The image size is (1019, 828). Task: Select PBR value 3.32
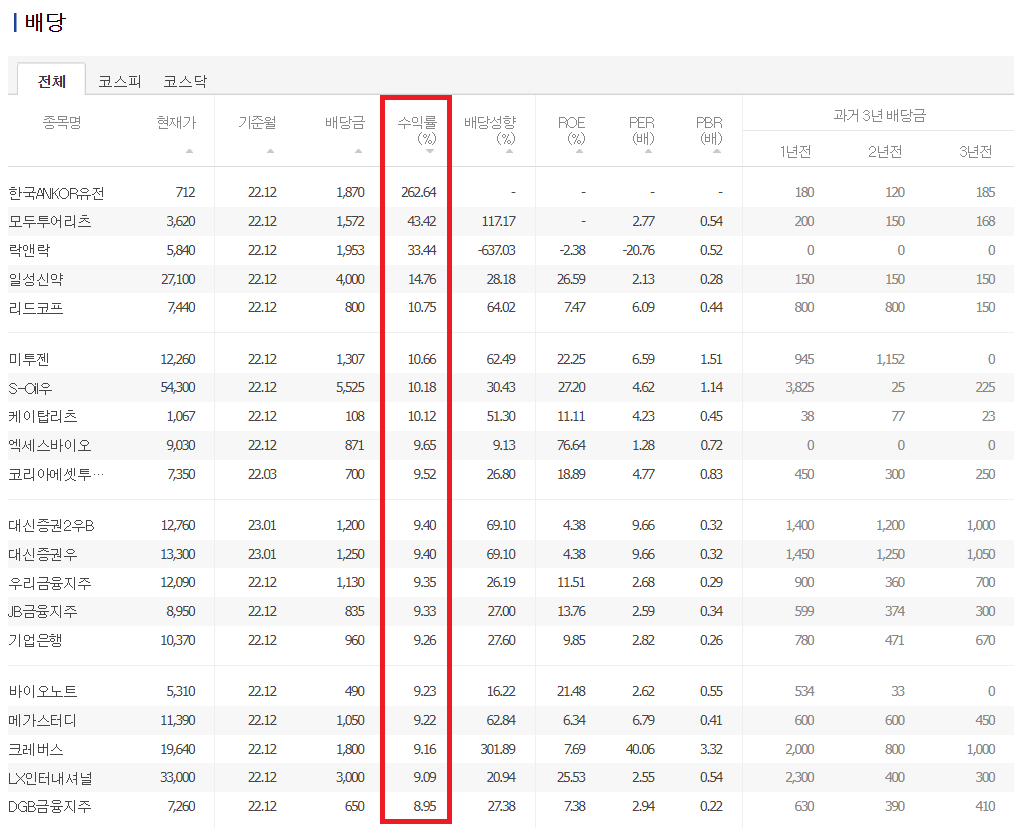tap(711, 749)
